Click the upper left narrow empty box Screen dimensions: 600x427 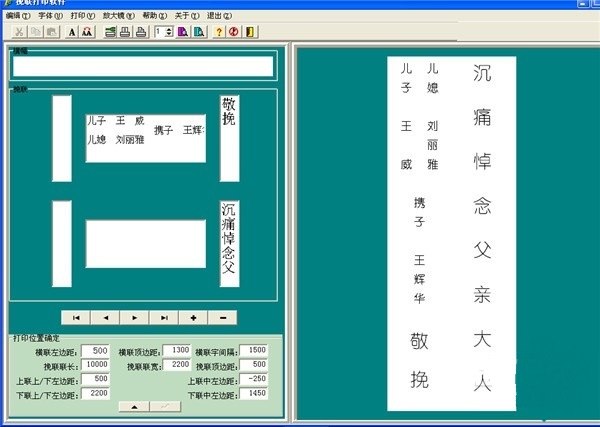62,139
